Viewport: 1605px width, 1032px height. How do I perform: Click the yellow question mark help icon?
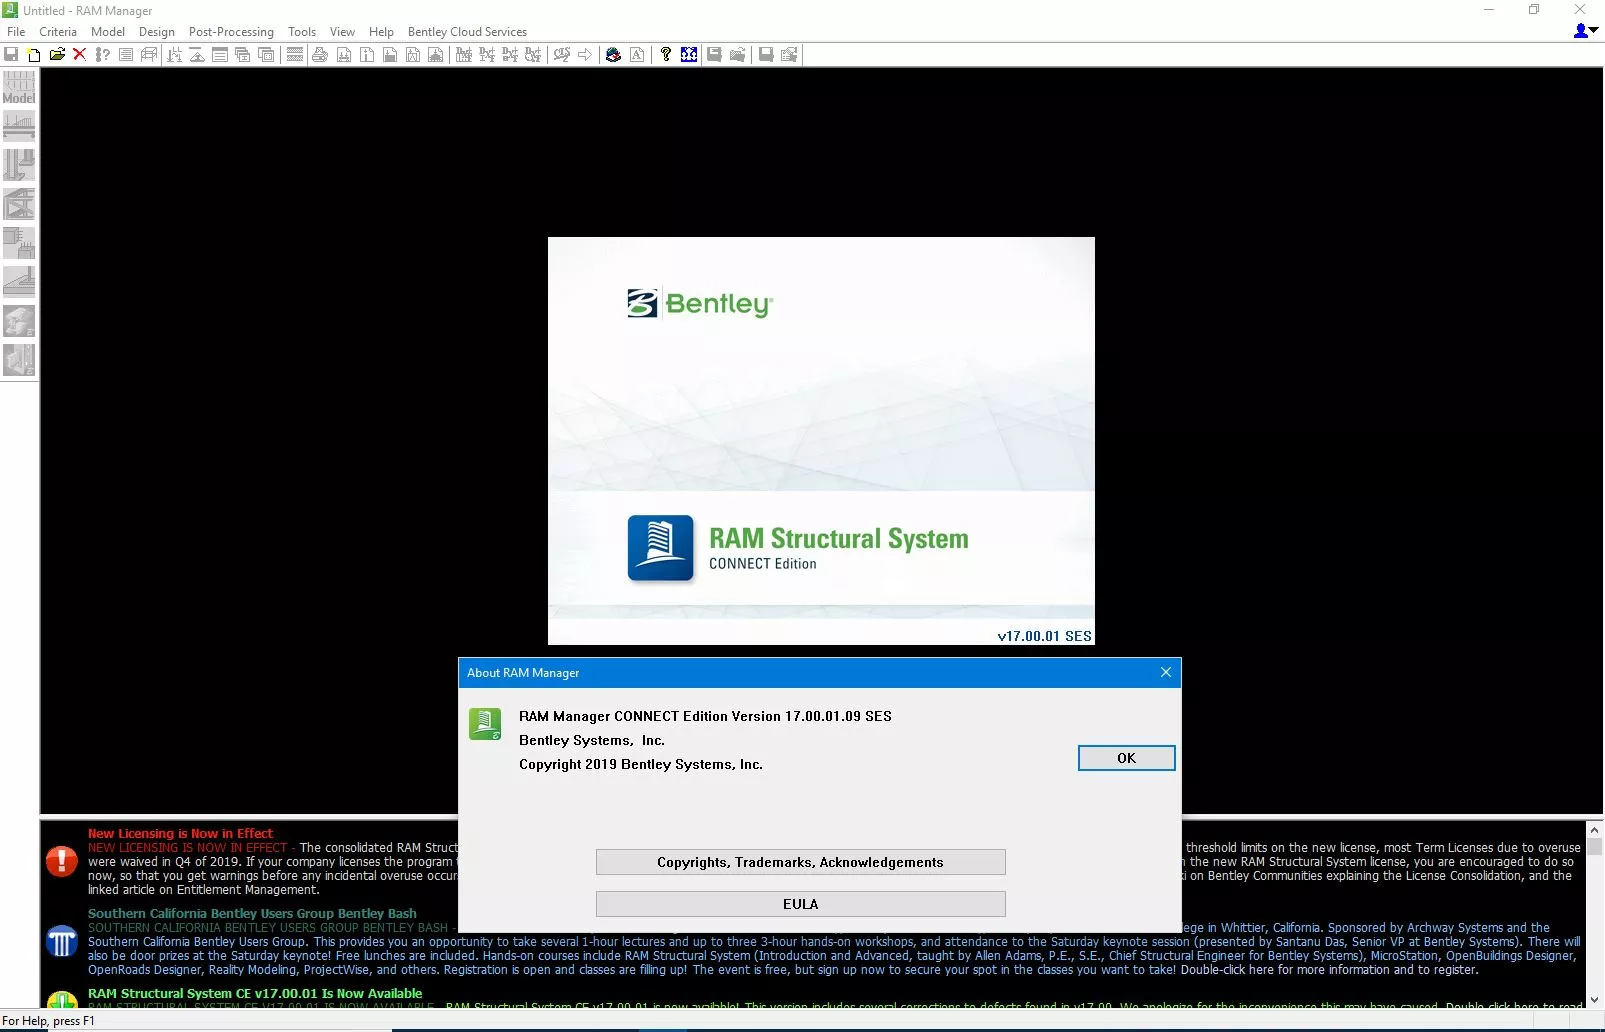click(x=666, y=55)
